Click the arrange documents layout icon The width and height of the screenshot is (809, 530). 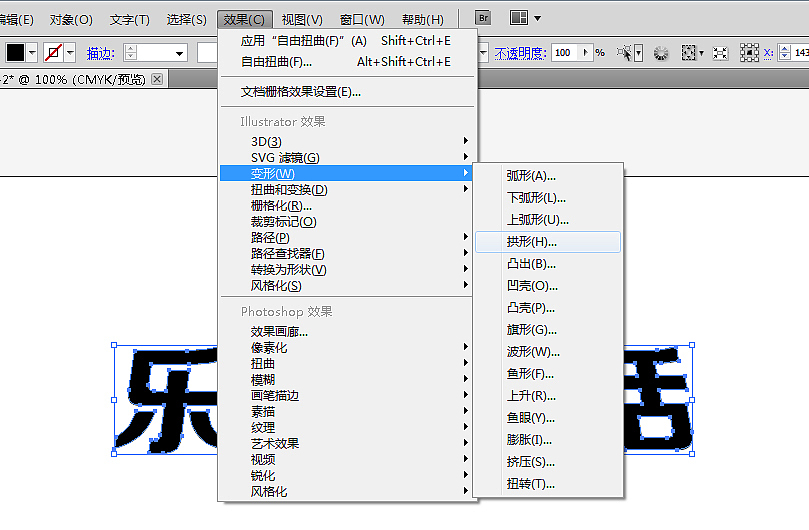pos(519,18)
